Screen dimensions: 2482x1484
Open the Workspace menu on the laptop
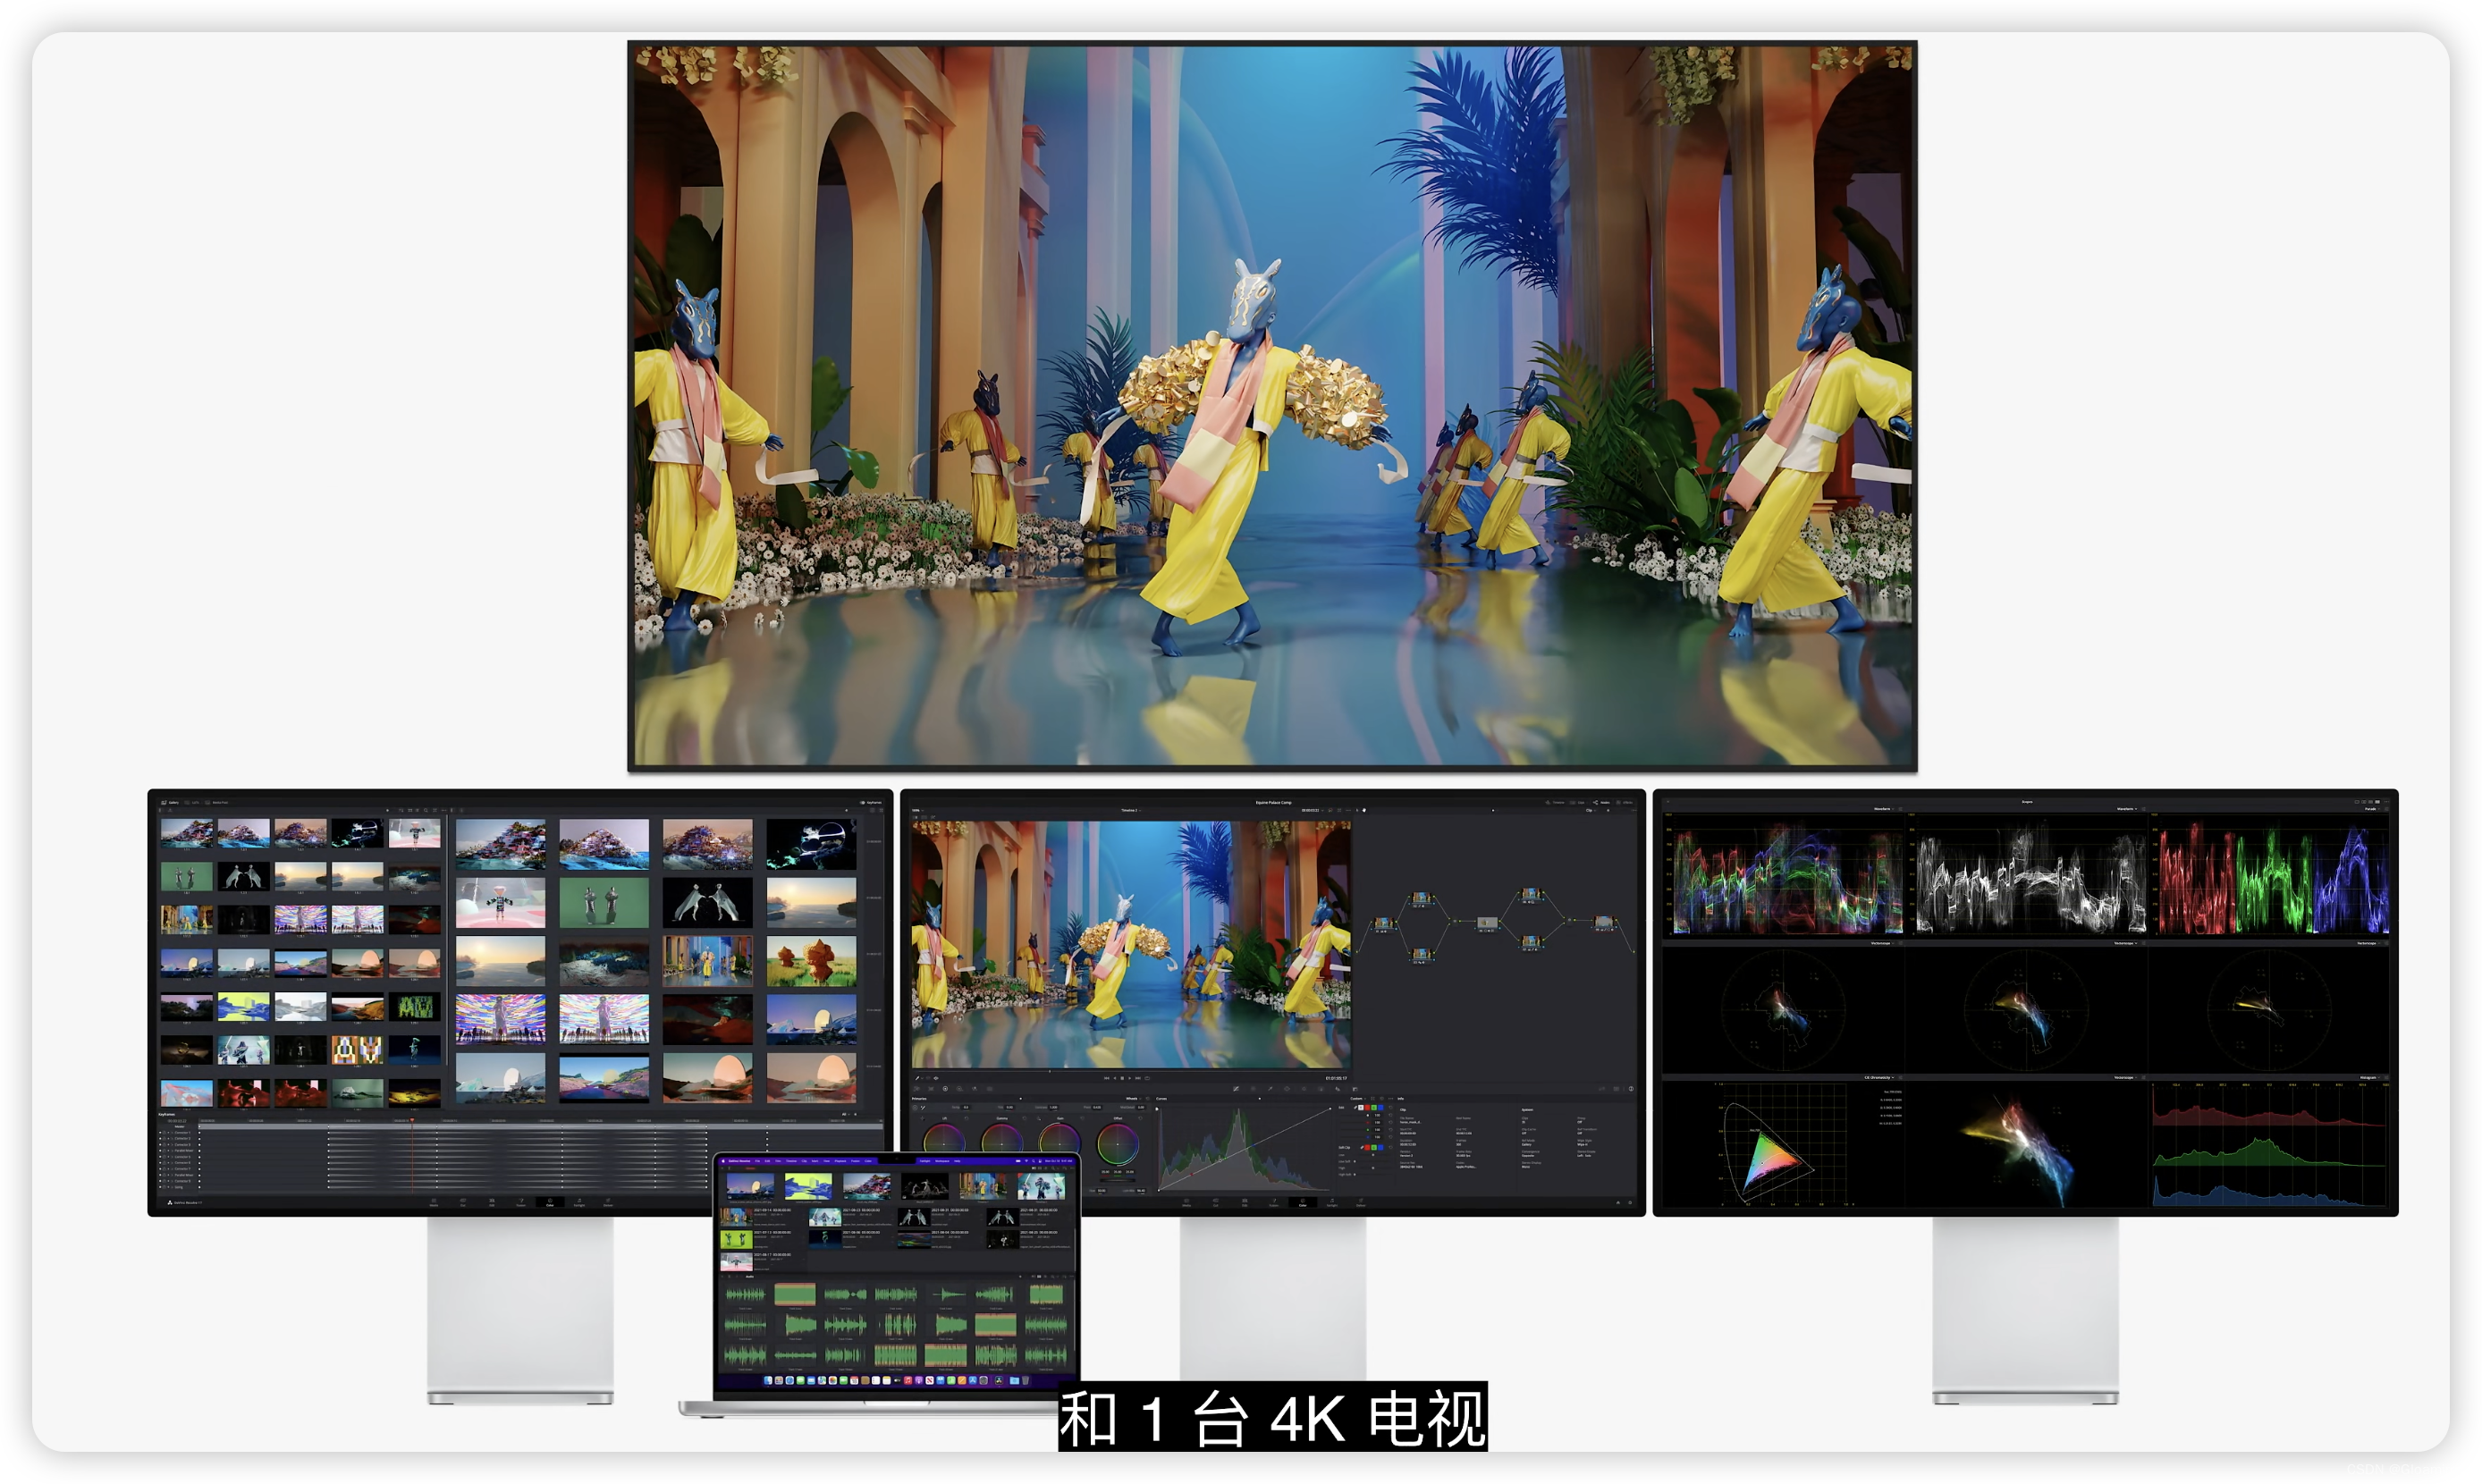click(x=943, y=1161)
